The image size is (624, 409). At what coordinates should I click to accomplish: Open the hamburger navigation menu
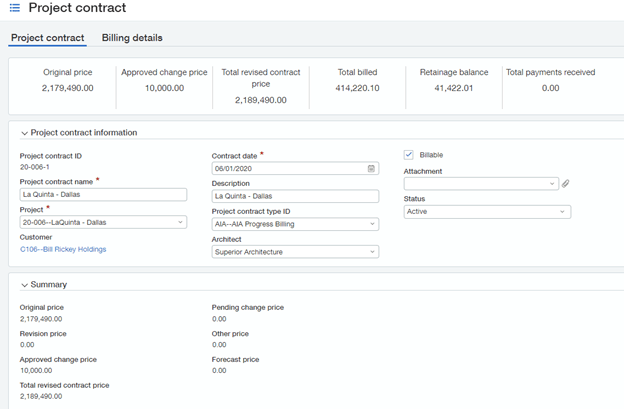15,9
